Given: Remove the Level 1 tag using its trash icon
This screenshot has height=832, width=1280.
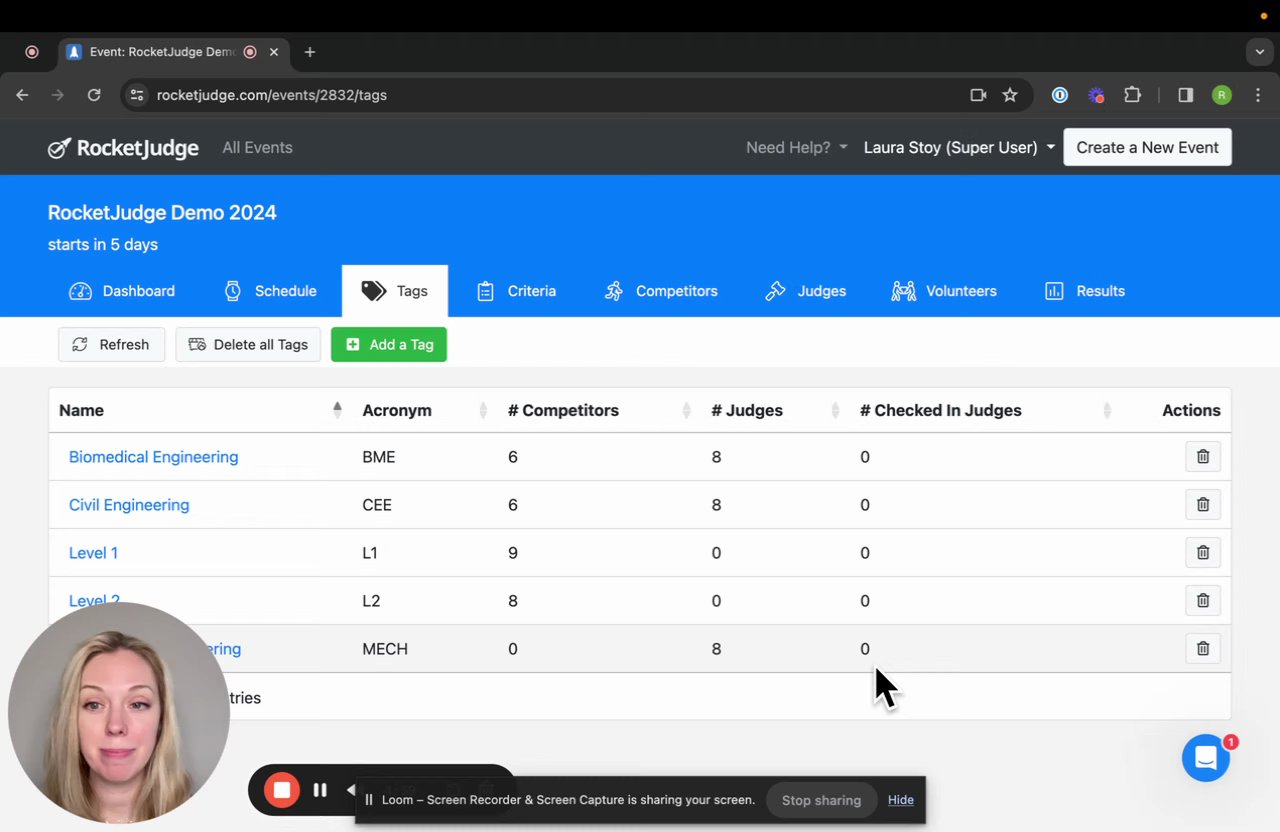Looking at the screenshot, I should pos(1203,553).
